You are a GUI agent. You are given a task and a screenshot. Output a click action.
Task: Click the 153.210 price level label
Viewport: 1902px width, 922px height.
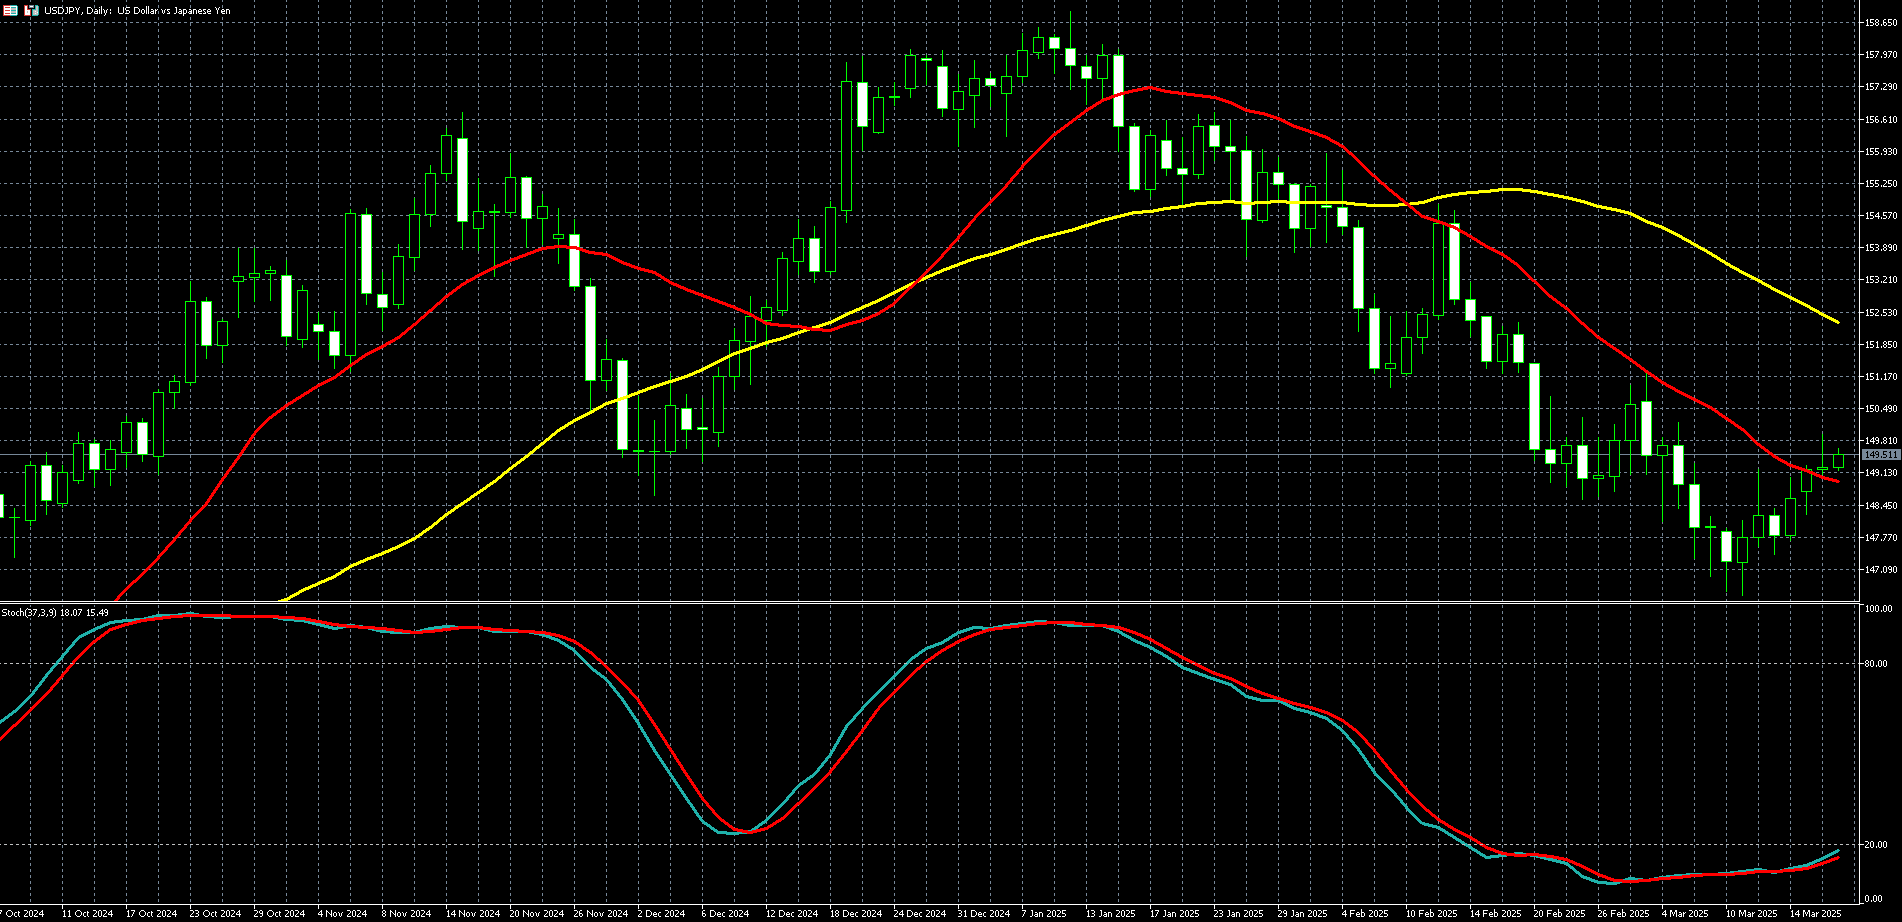1881,280
